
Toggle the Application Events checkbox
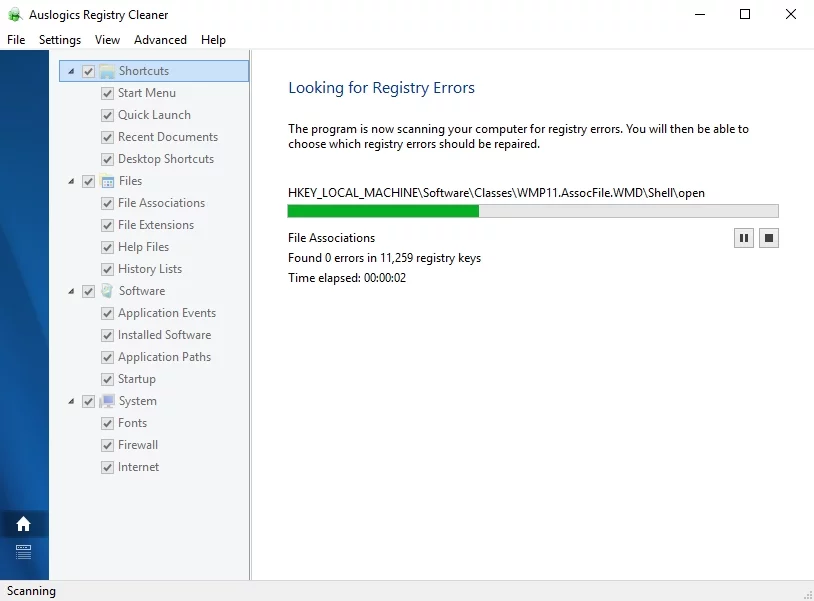pos(107,313)
